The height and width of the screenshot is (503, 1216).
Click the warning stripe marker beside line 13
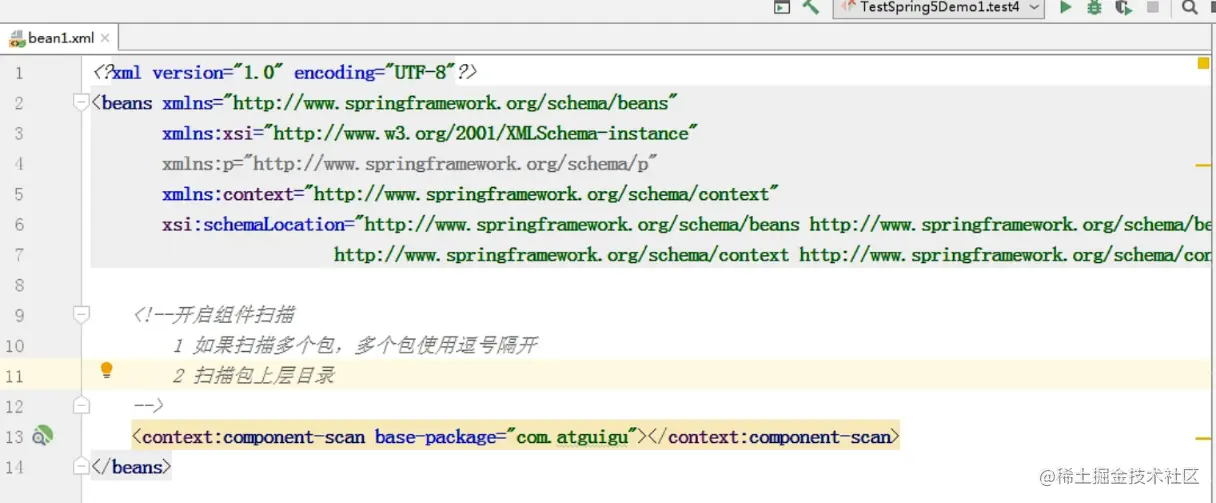click(1203, 438)
